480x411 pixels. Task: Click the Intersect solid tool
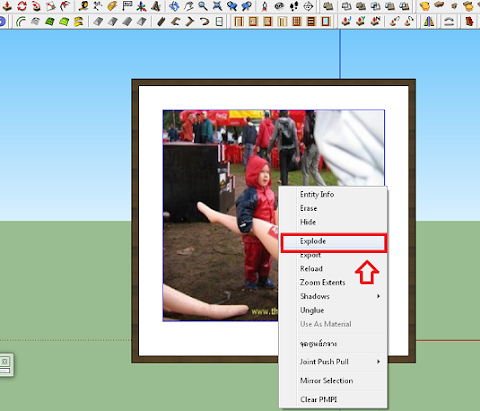(x=347, y=6)
